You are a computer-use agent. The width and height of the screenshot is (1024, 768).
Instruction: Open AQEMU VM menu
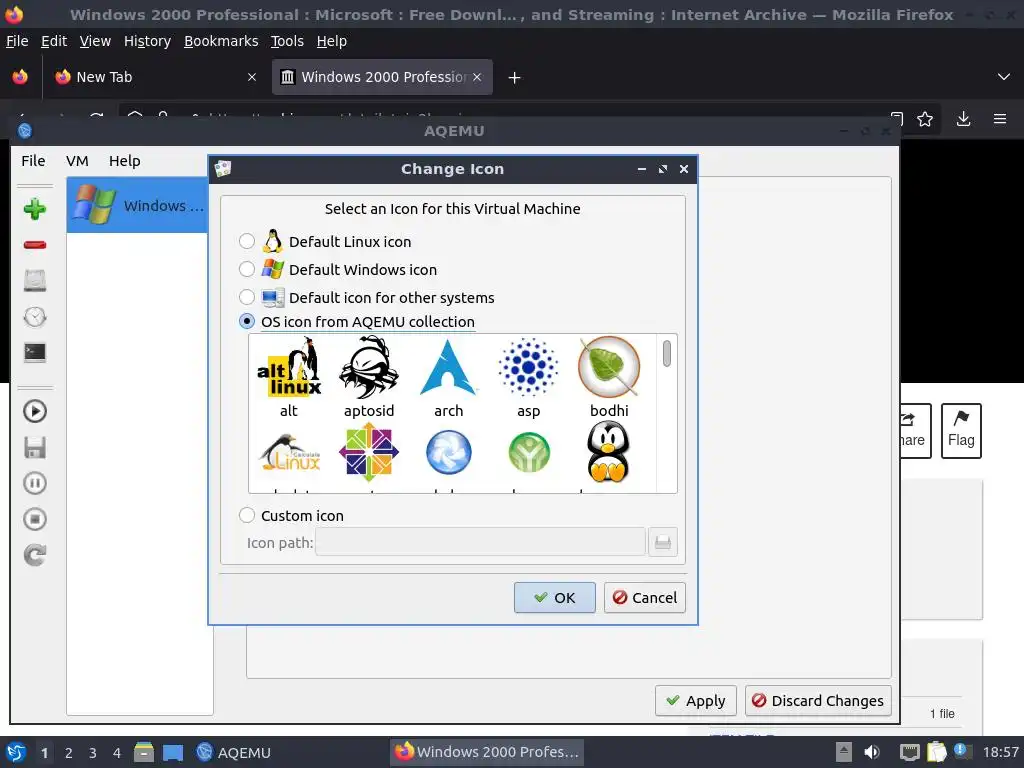click(x=77, y=161)
